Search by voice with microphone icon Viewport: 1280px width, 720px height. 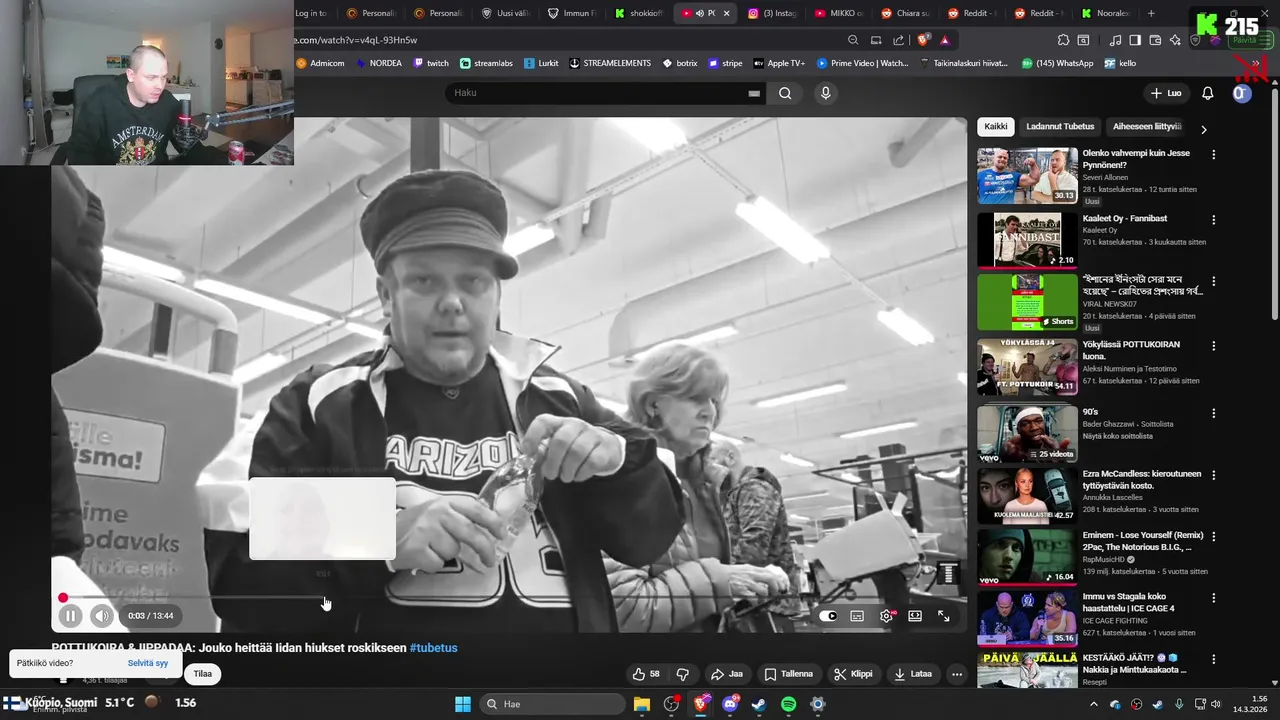(x=825, y=93)
